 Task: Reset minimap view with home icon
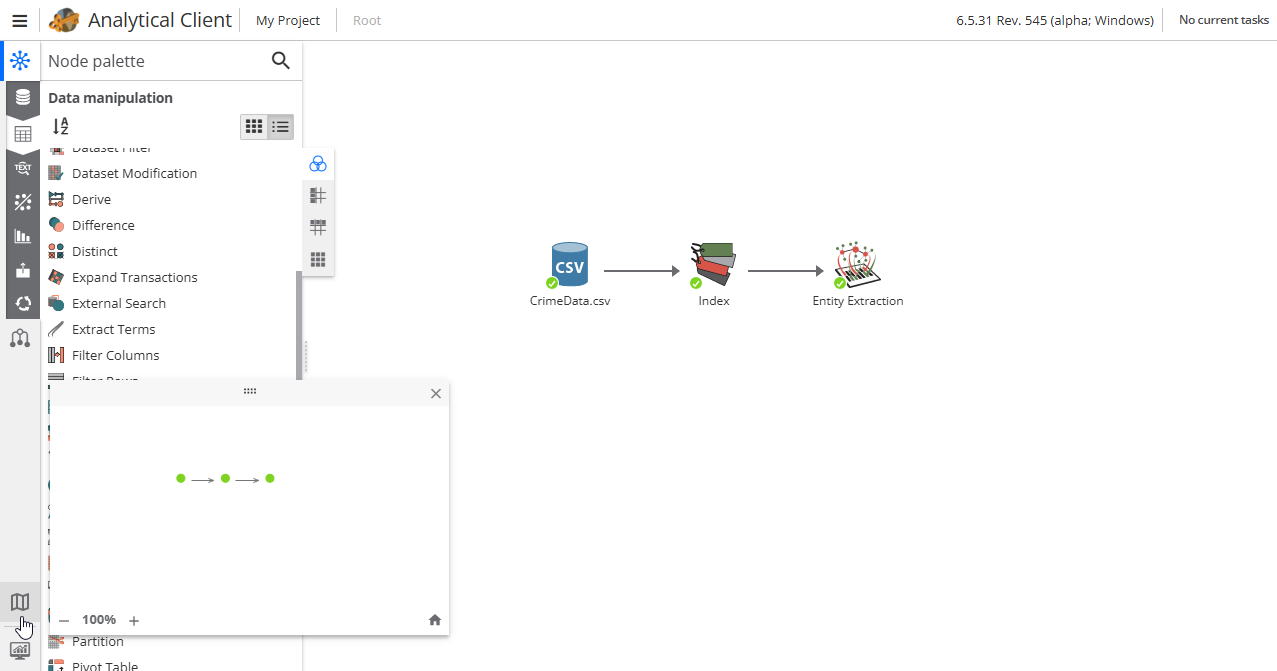[x=435, y=620]
